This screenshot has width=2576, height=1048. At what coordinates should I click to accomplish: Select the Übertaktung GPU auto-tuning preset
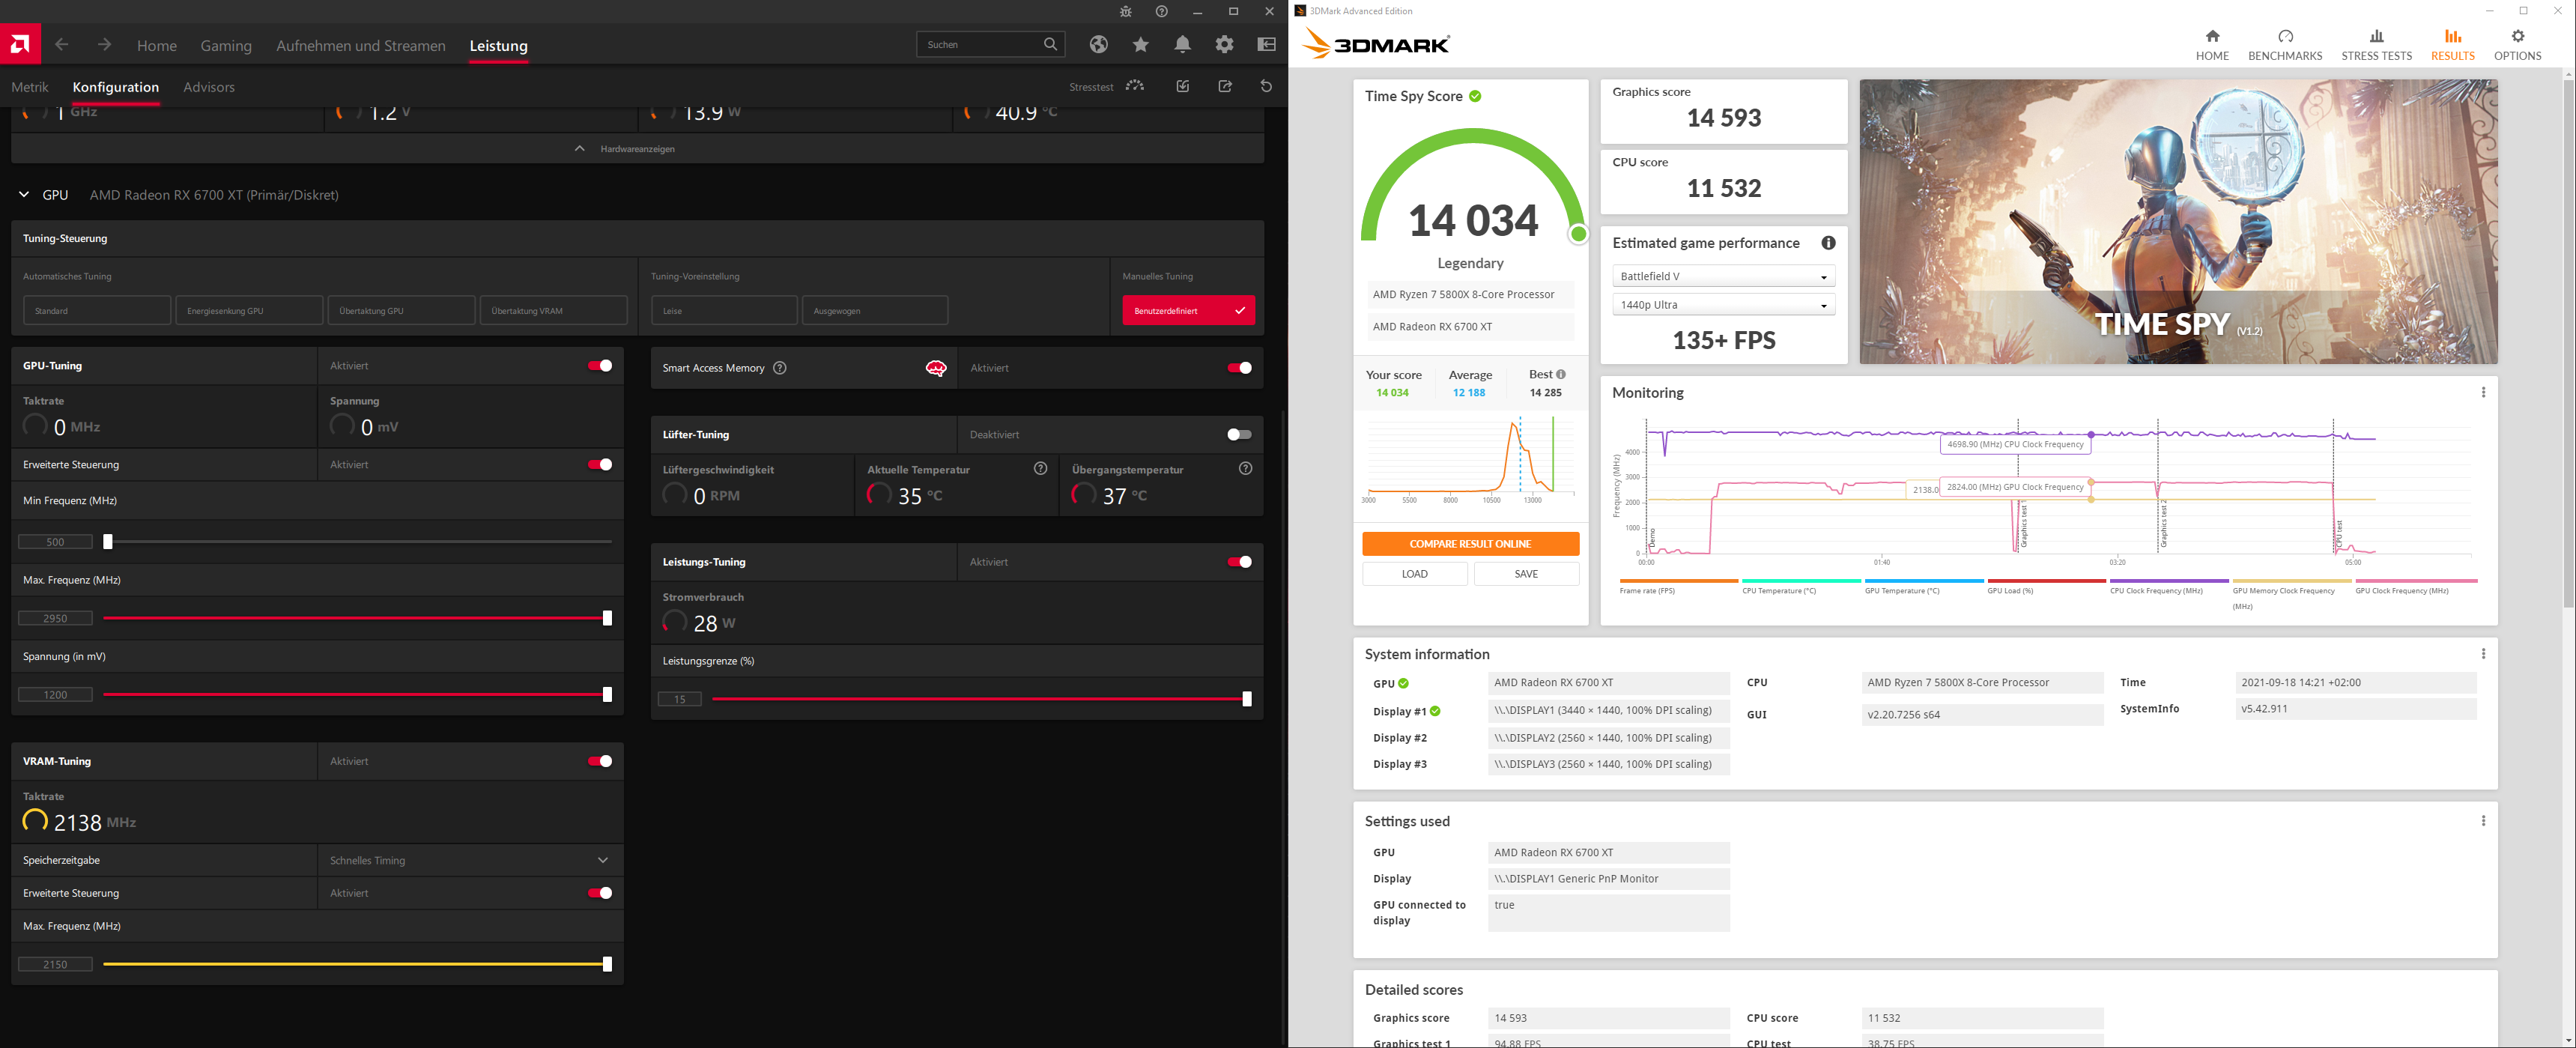401,310
